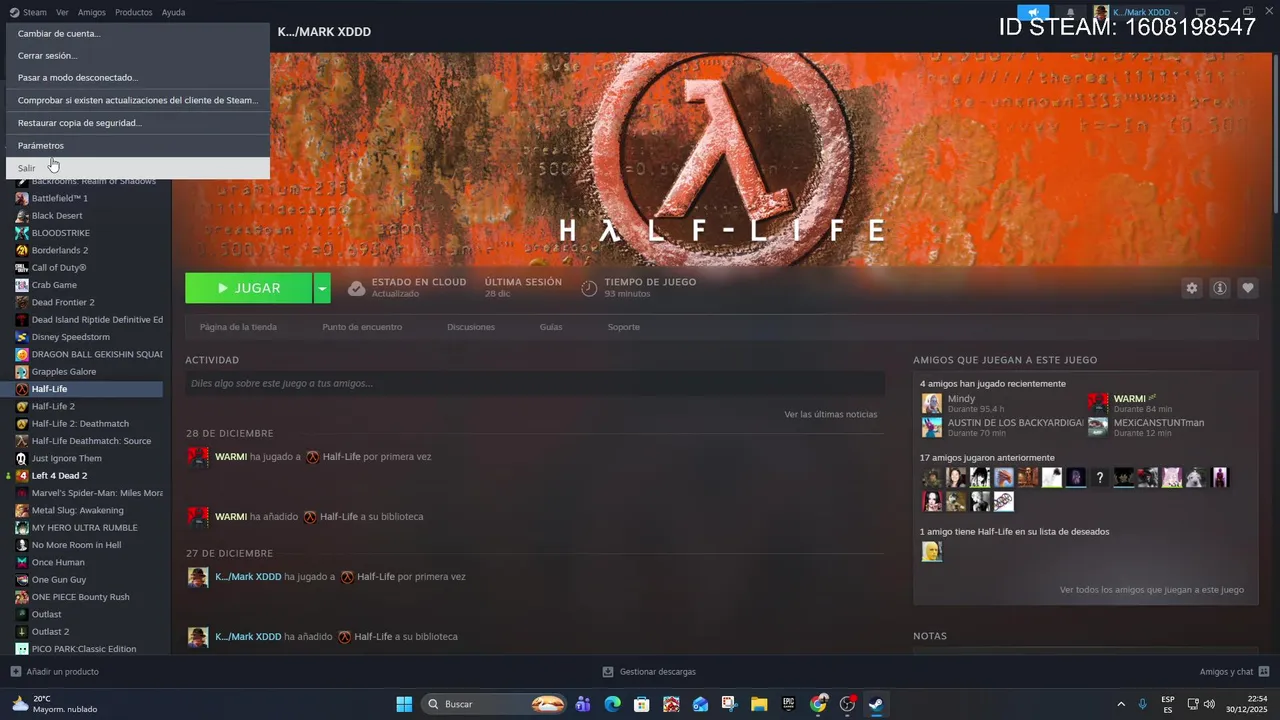Image resolution: width=1280 pixels, height=720 pixels.
Task: Open the Guías tab
Action: 551,327
